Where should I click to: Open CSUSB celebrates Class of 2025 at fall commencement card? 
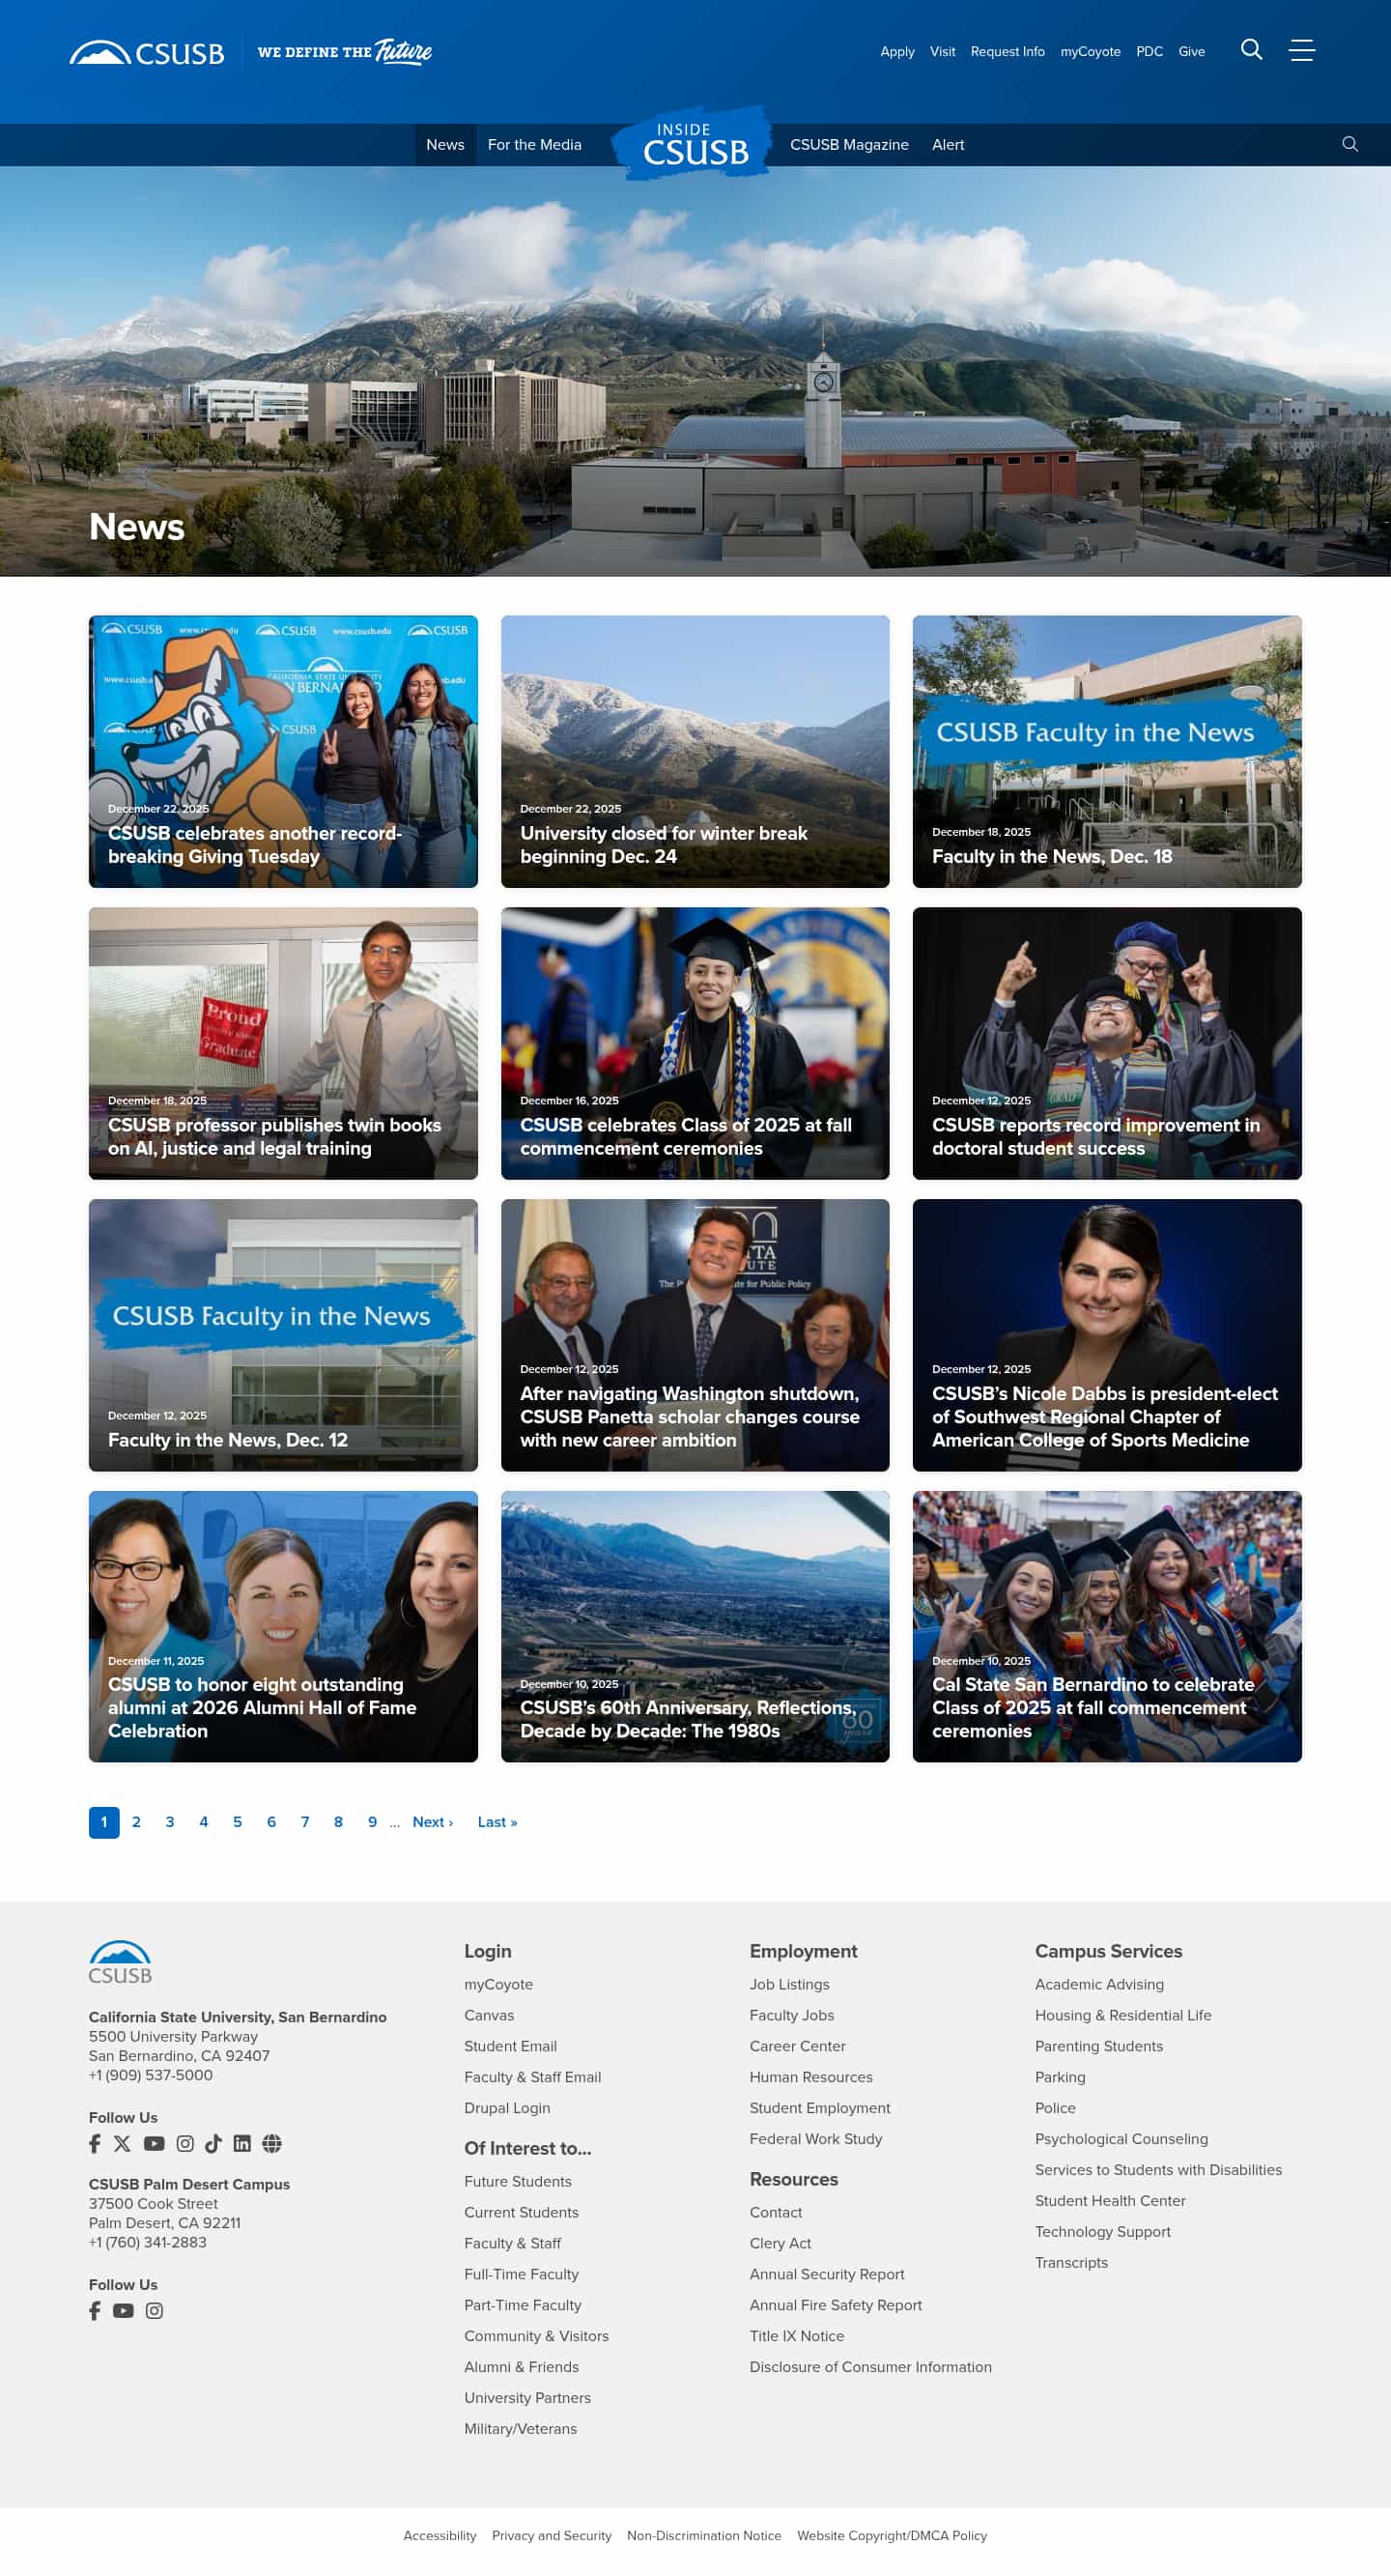[695, 1043]
